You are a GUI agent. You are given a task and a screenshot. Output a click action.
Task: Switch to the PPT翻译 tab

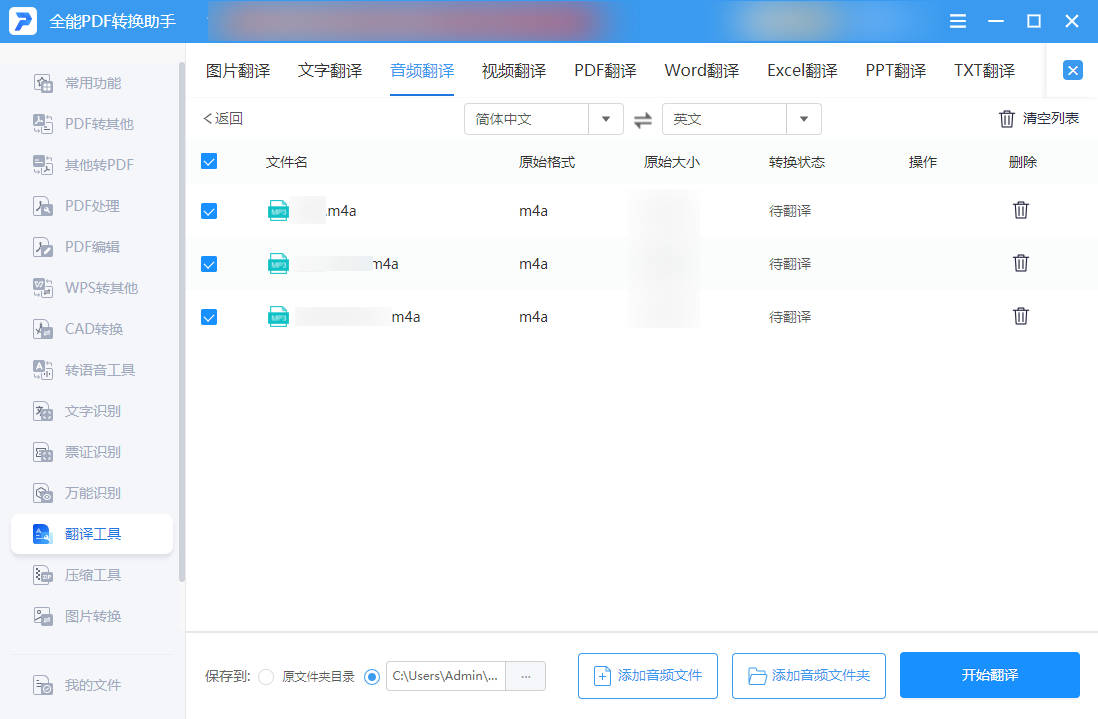click(x=896, y=71)
